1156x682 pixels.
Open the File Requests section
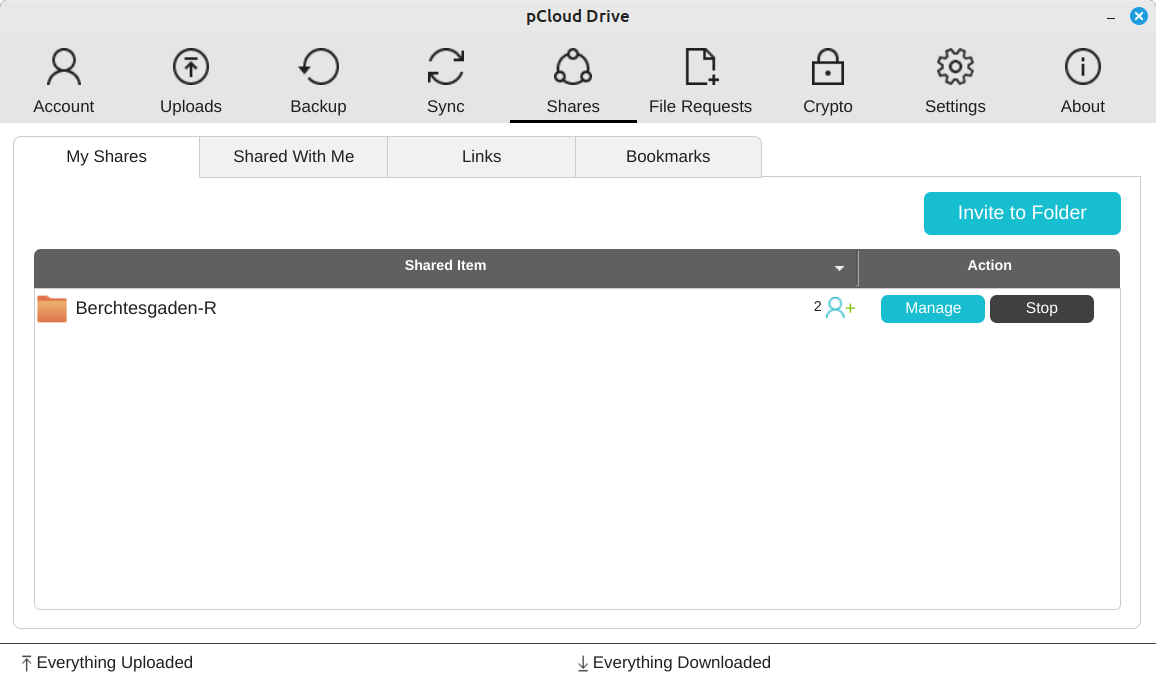[x=700, y=81]
